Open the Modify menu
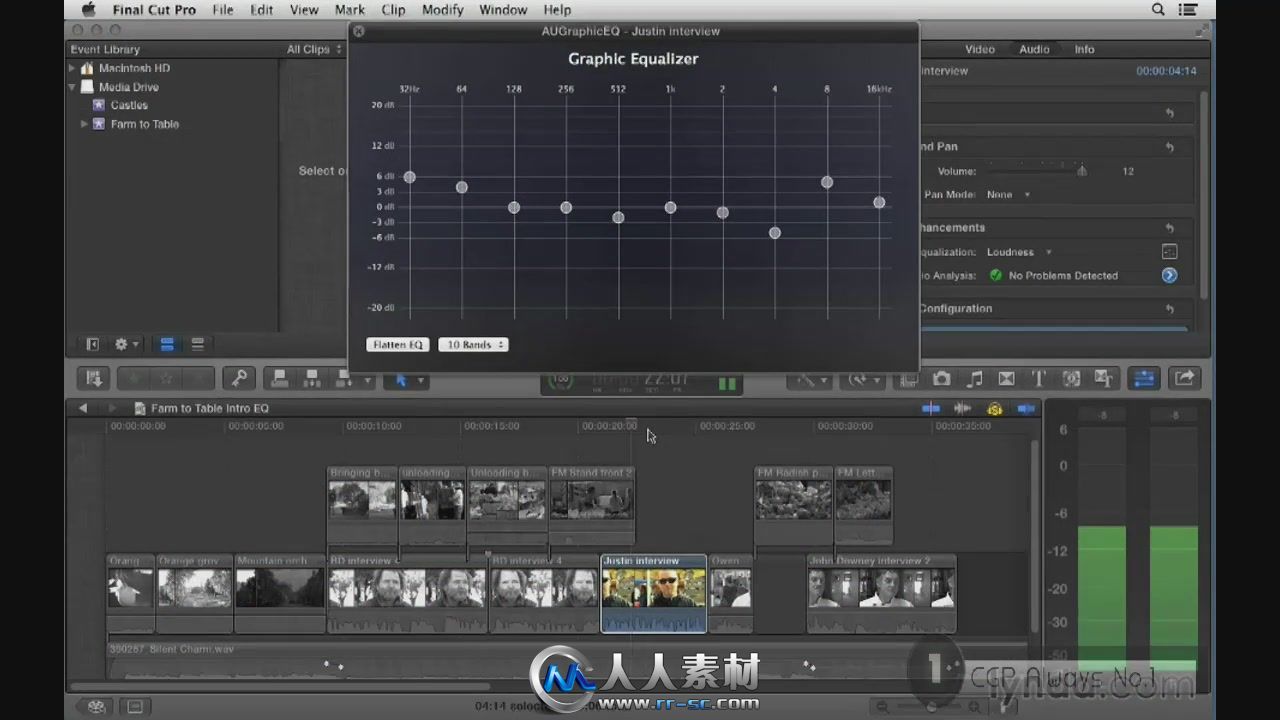The width and height of the screenshot is (1280, 720). point(443,10)
